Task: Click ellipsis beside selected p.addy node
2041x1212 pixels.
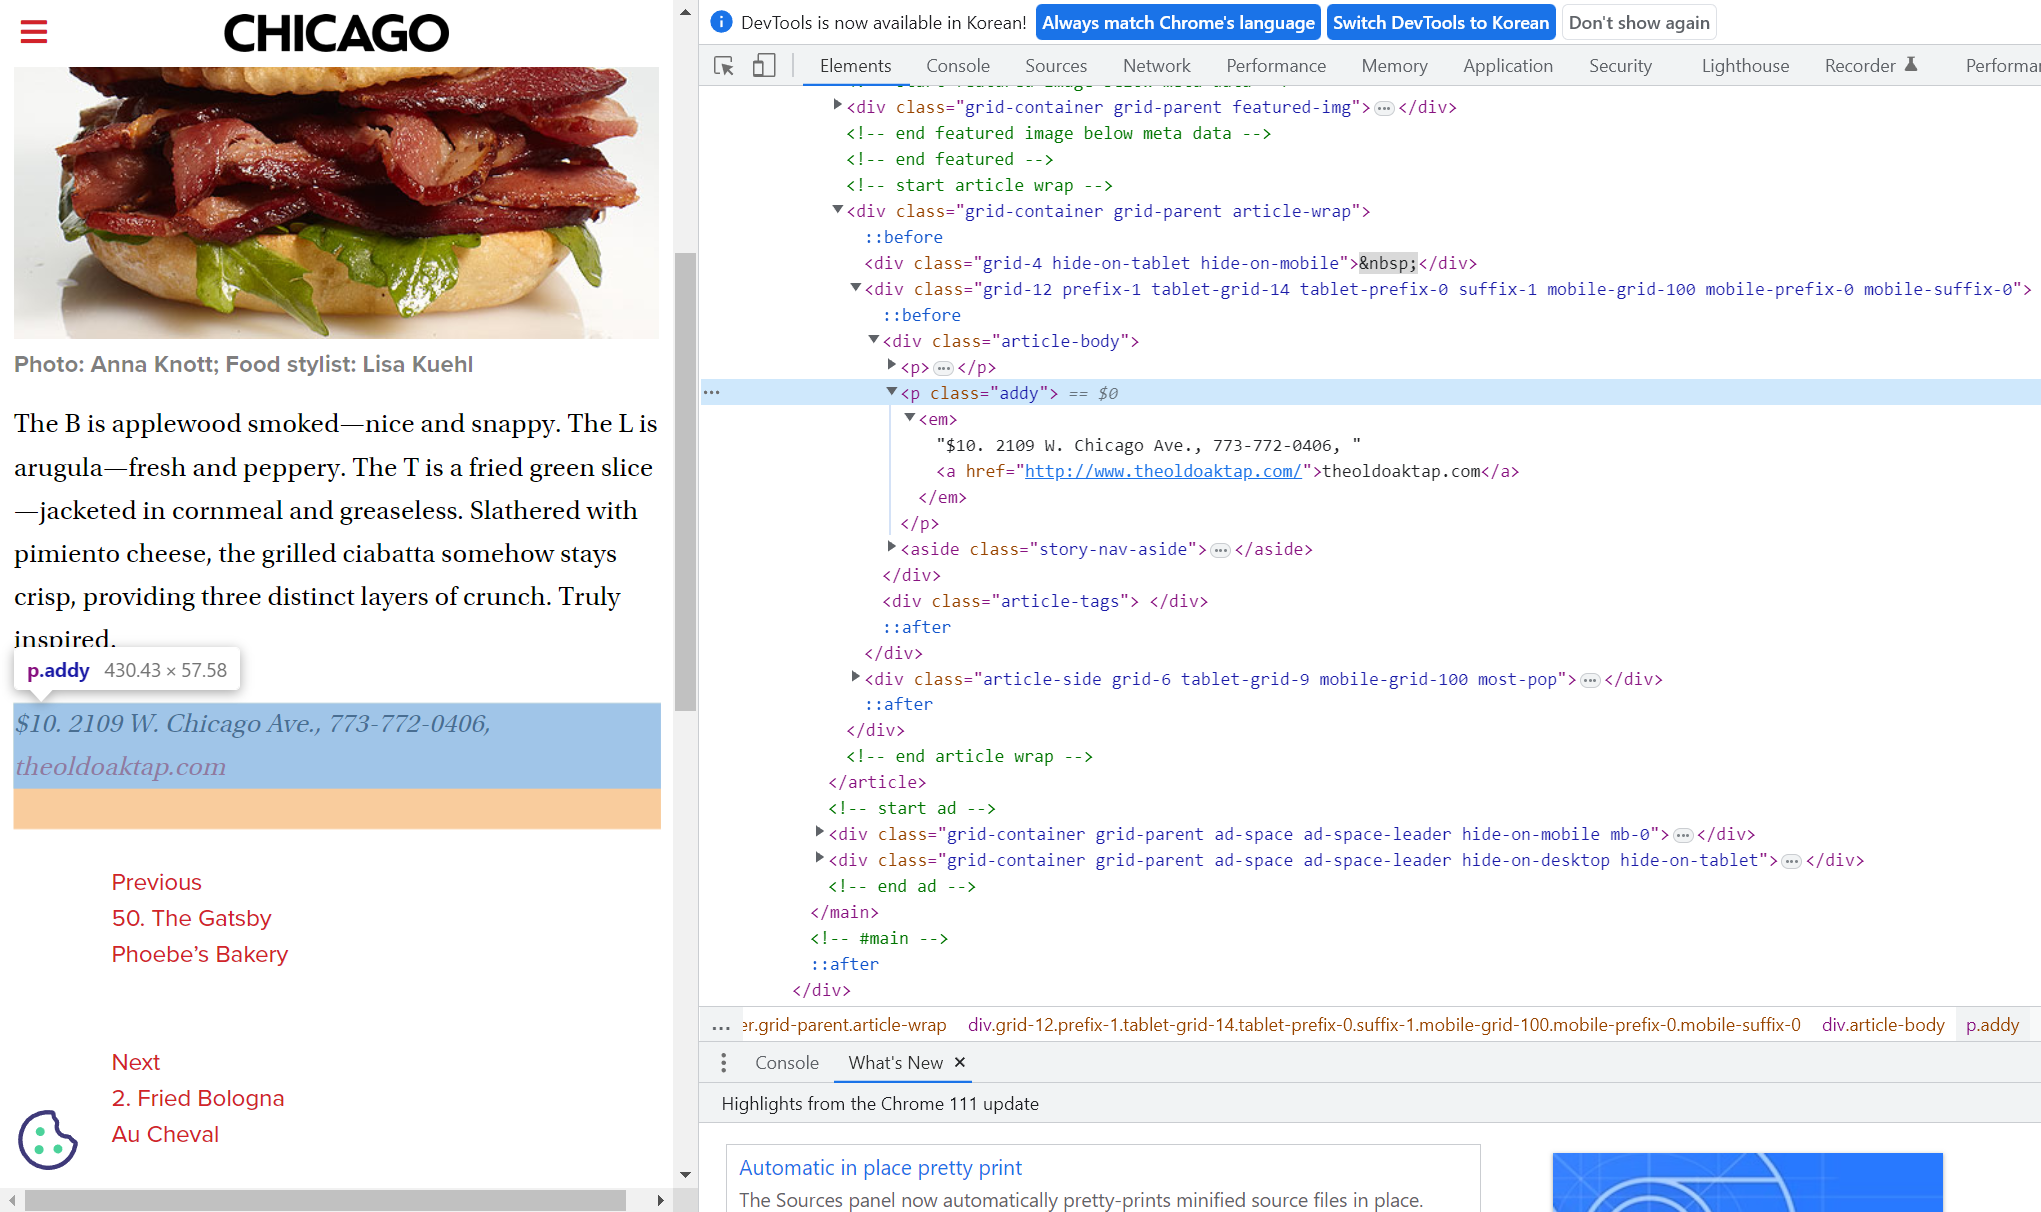Action: pyautogui.click(x=712, y=393)
